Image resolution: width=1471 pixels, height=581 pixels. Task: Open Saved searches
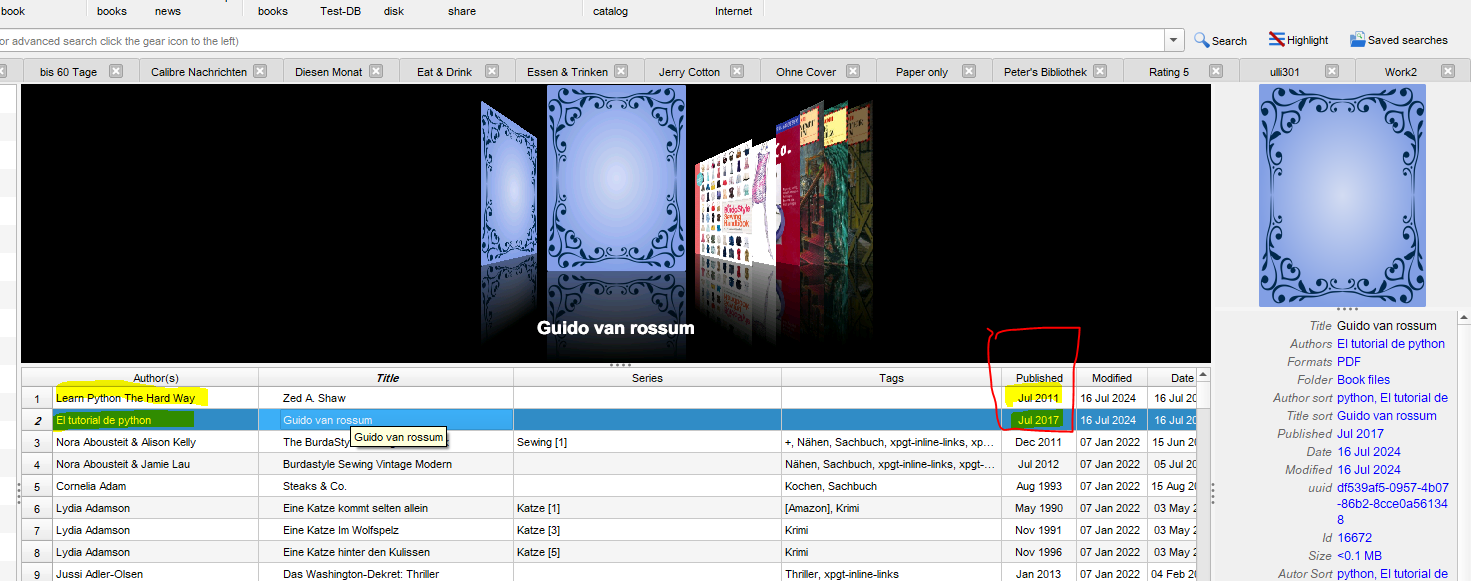point(1398,40)
